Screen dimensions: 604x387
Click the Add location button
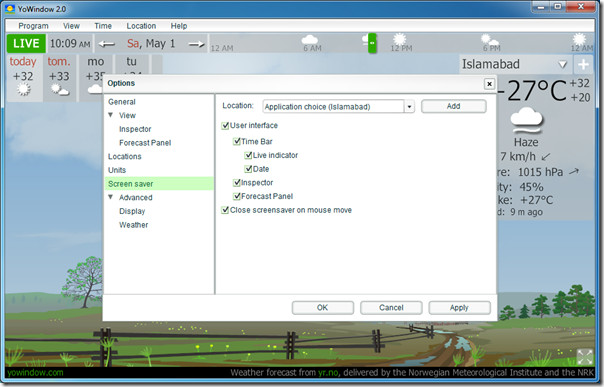[x=454, y=106]
